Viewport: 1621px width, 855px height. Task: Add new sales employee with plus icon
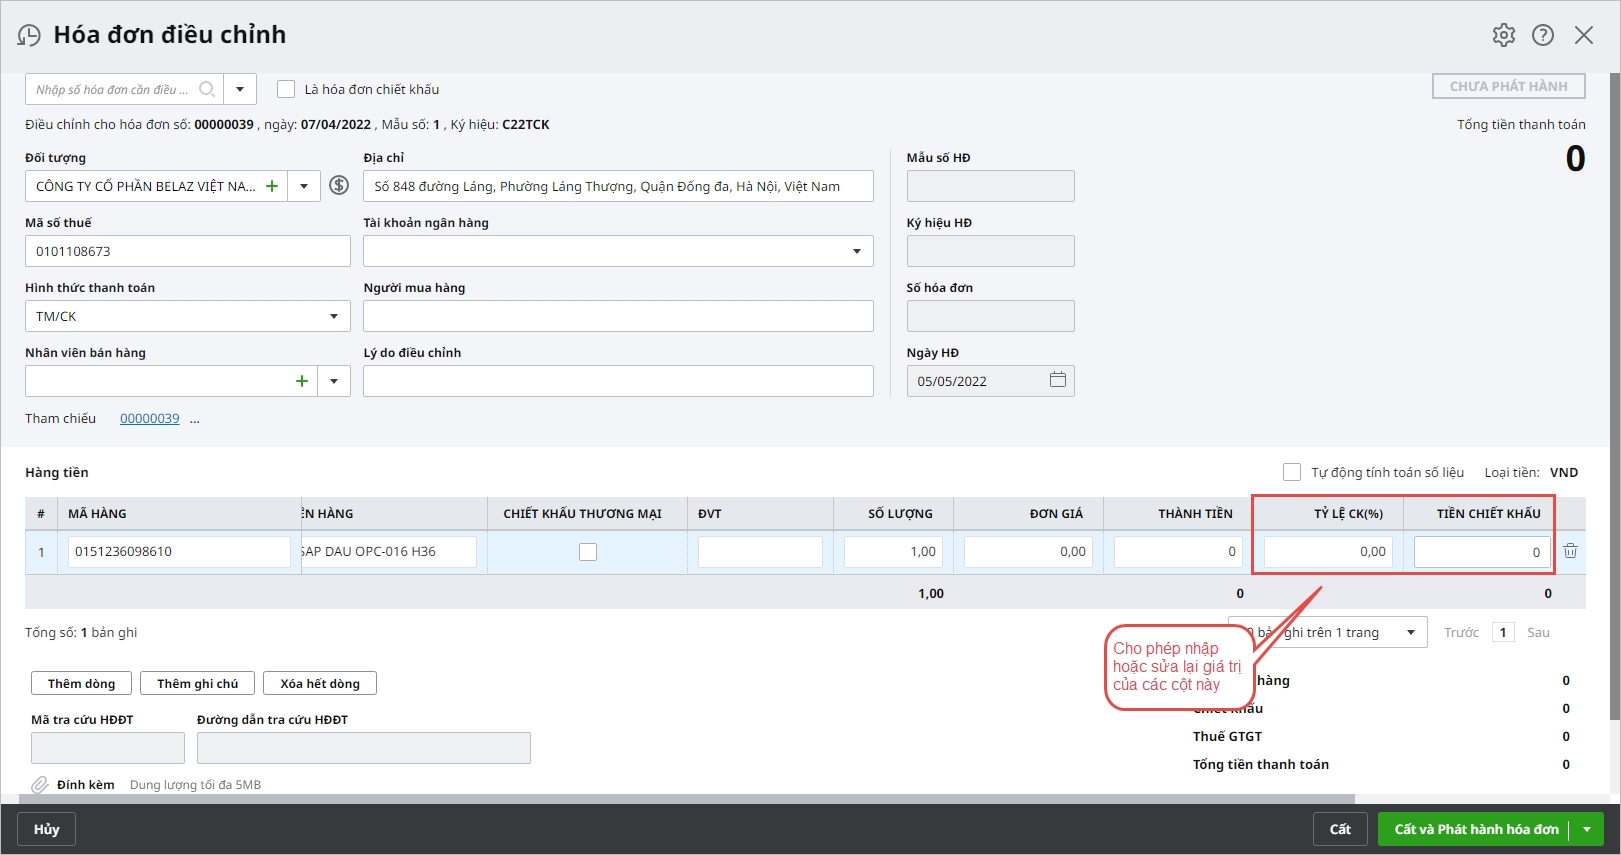(301, 381)
